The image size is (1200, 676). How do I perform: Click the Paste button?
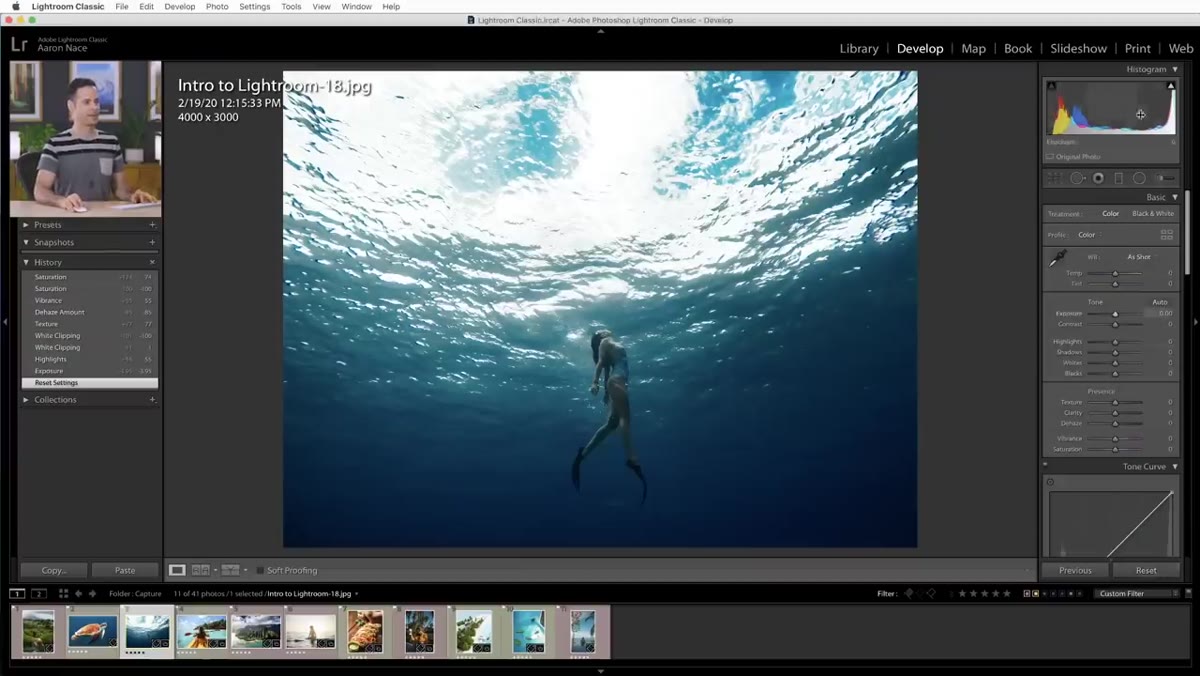[x=125, y=570]
